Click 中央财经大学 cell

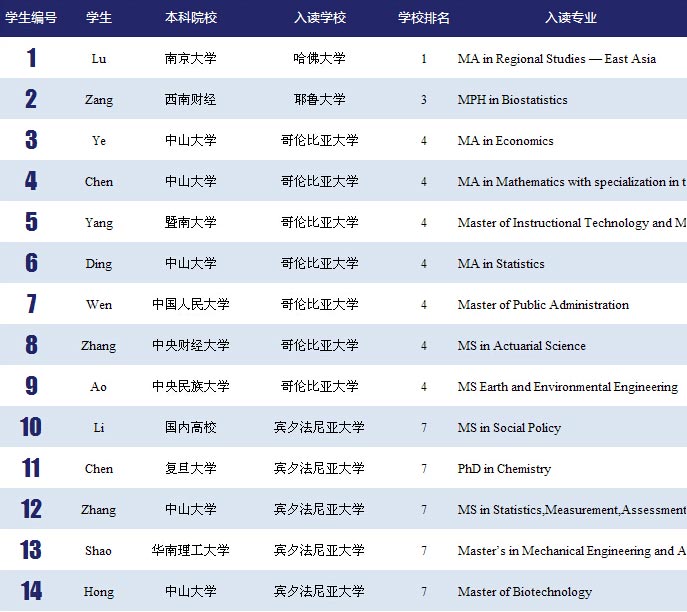pos(191,345)
